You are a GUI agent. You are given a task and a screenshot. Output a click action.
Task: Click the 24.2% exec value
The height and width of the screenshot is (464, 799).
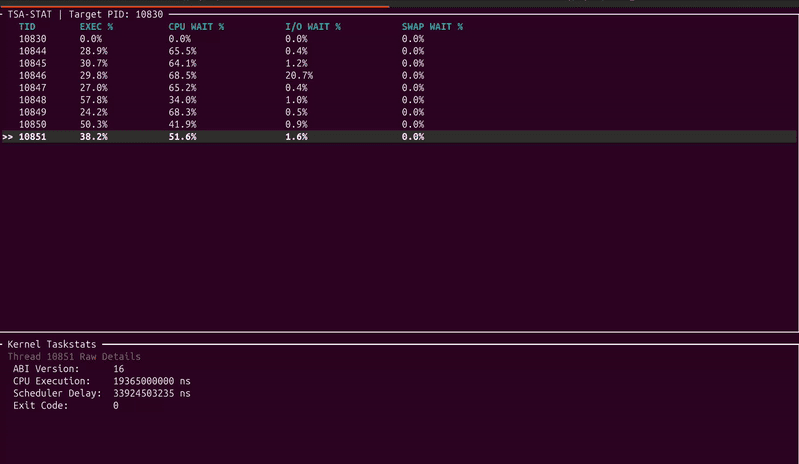tap(93, 112)
